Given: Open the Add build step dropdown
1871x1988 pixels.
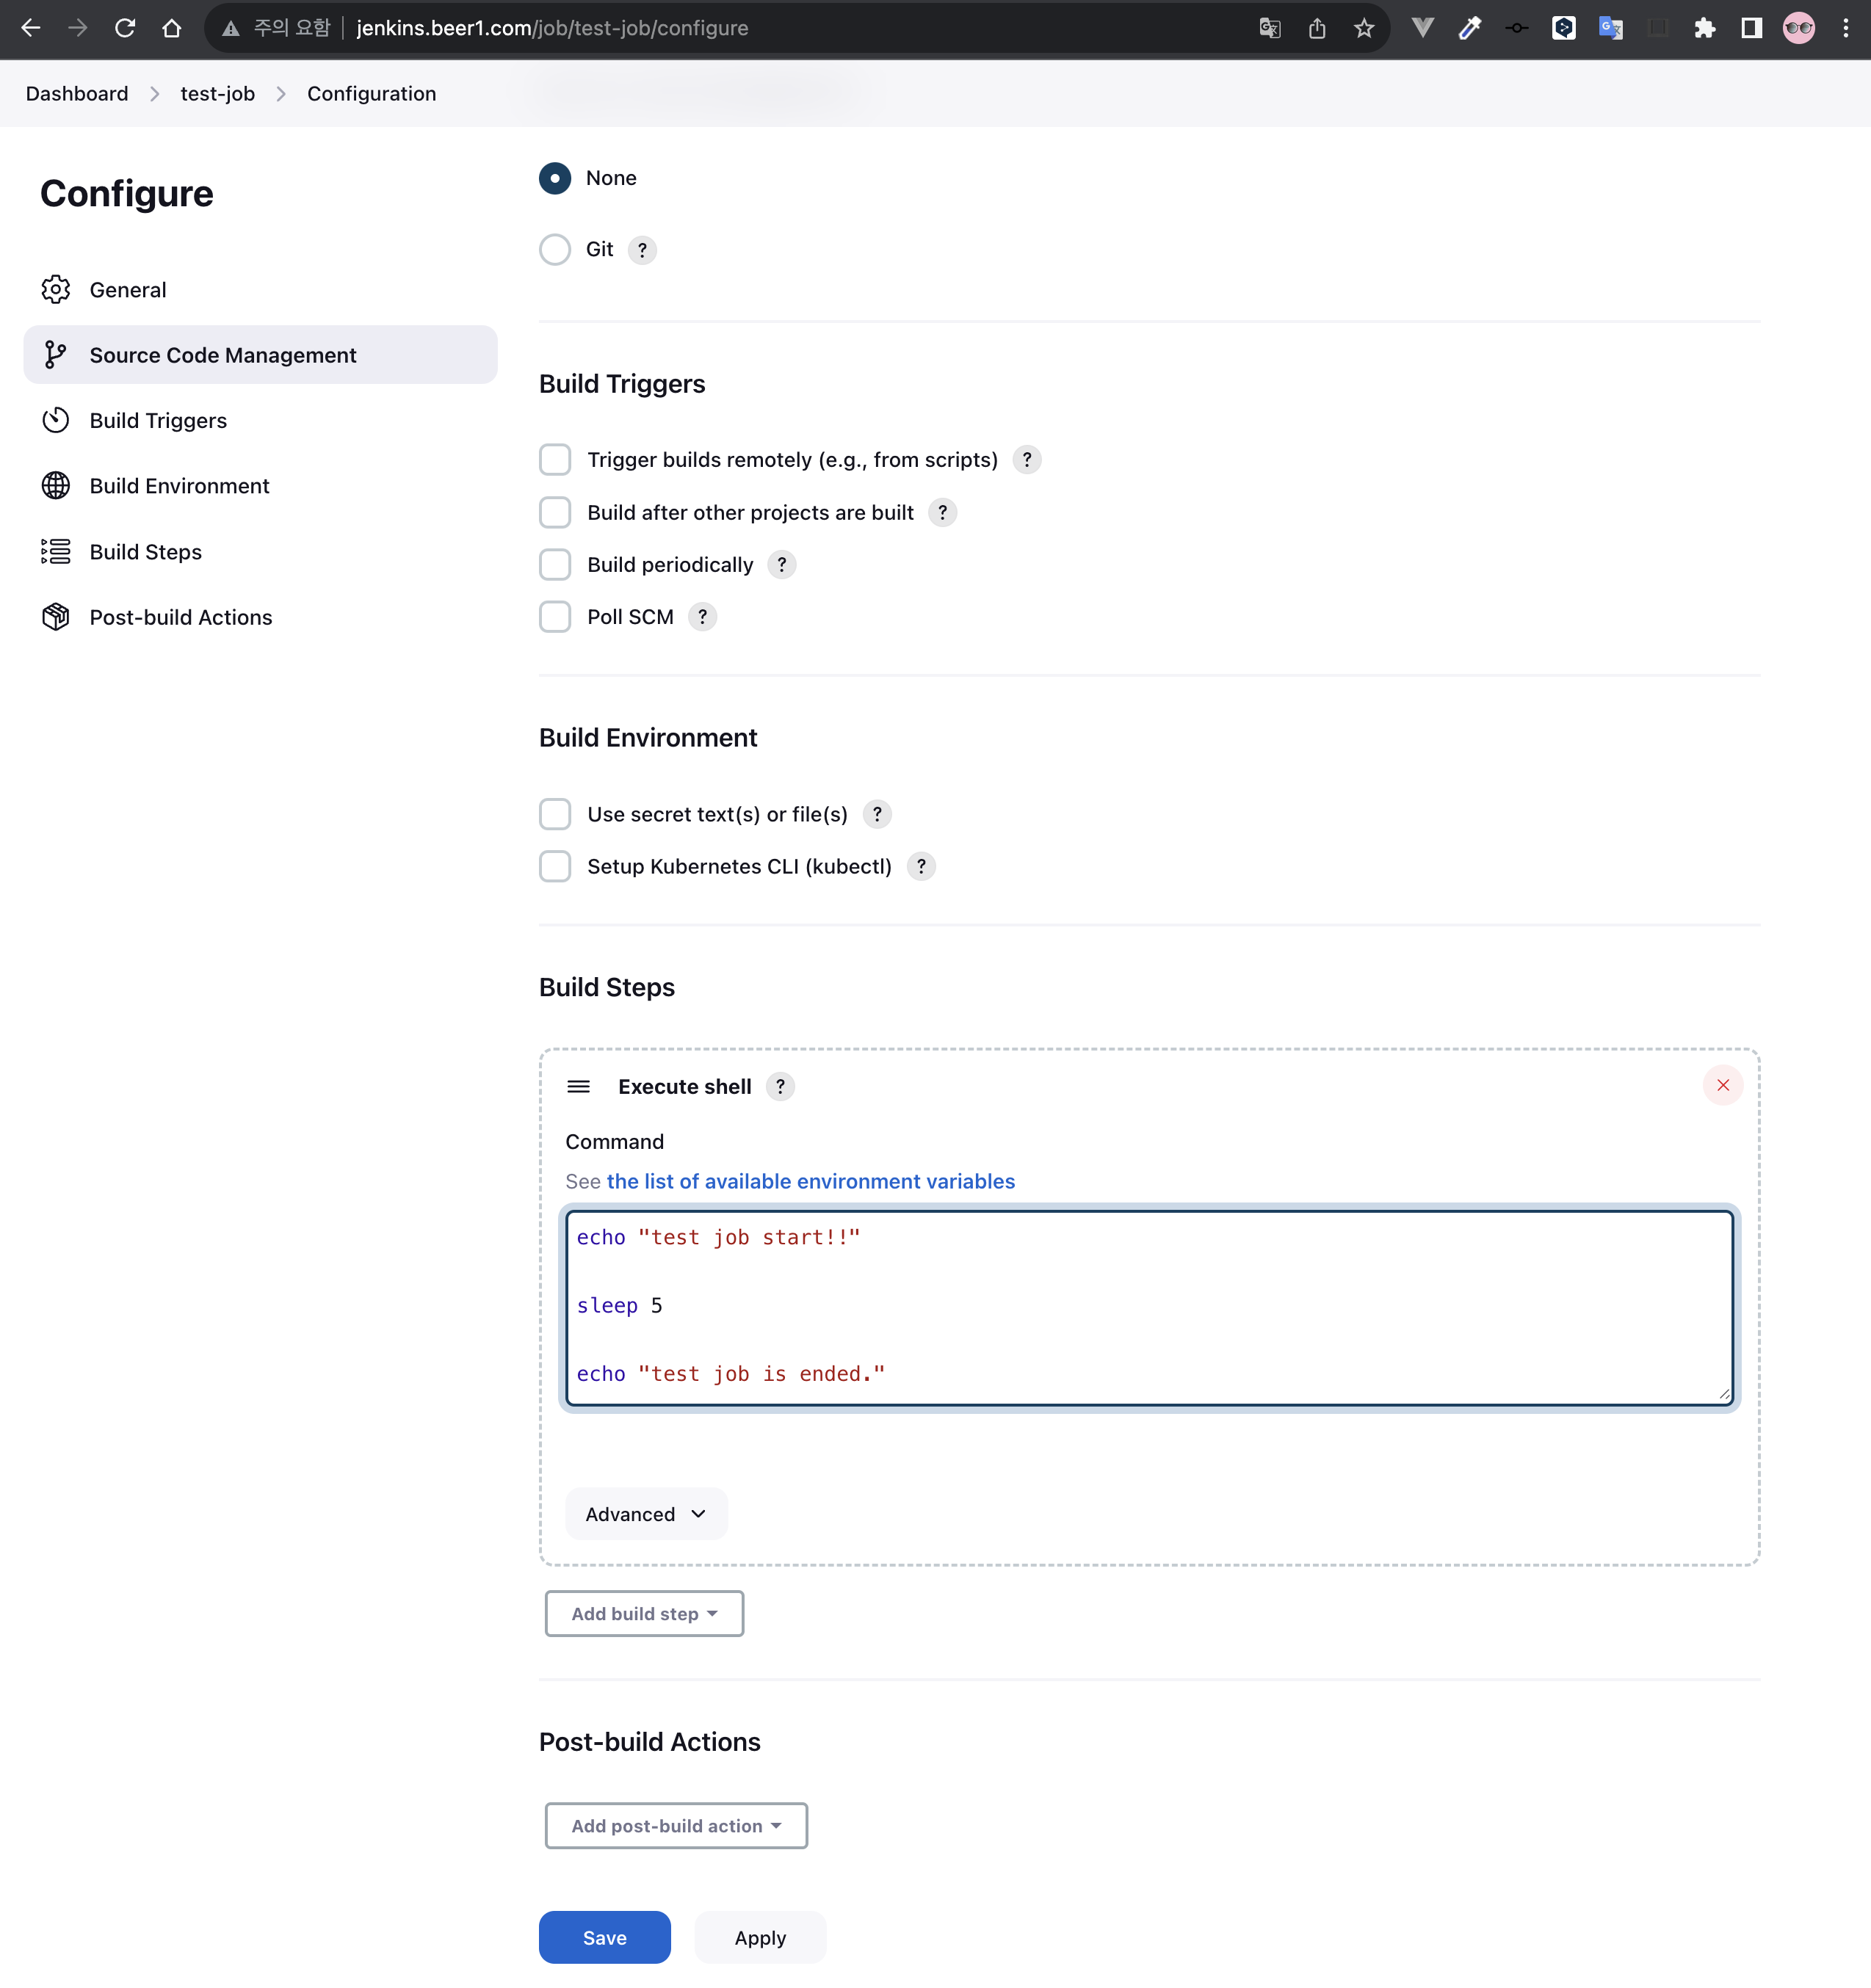Looking at the screenshot, I should tap(644, 1613).
